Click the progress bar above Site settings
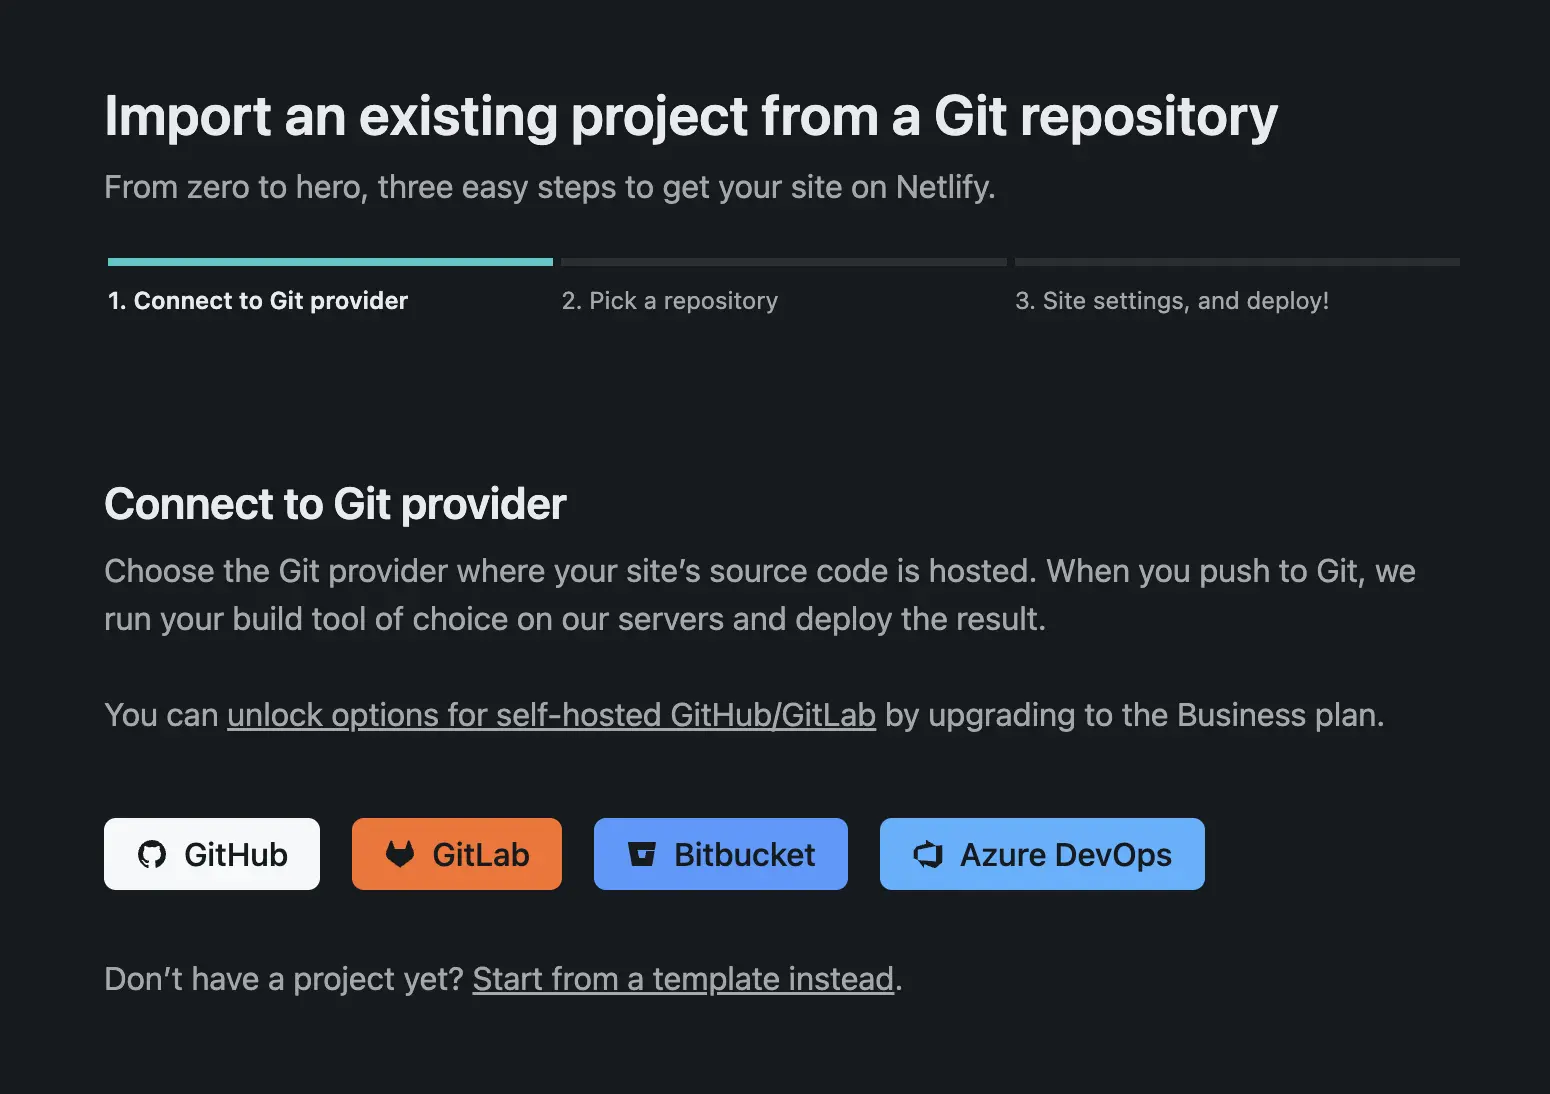1550x1094 pixels. point(1237,261)
